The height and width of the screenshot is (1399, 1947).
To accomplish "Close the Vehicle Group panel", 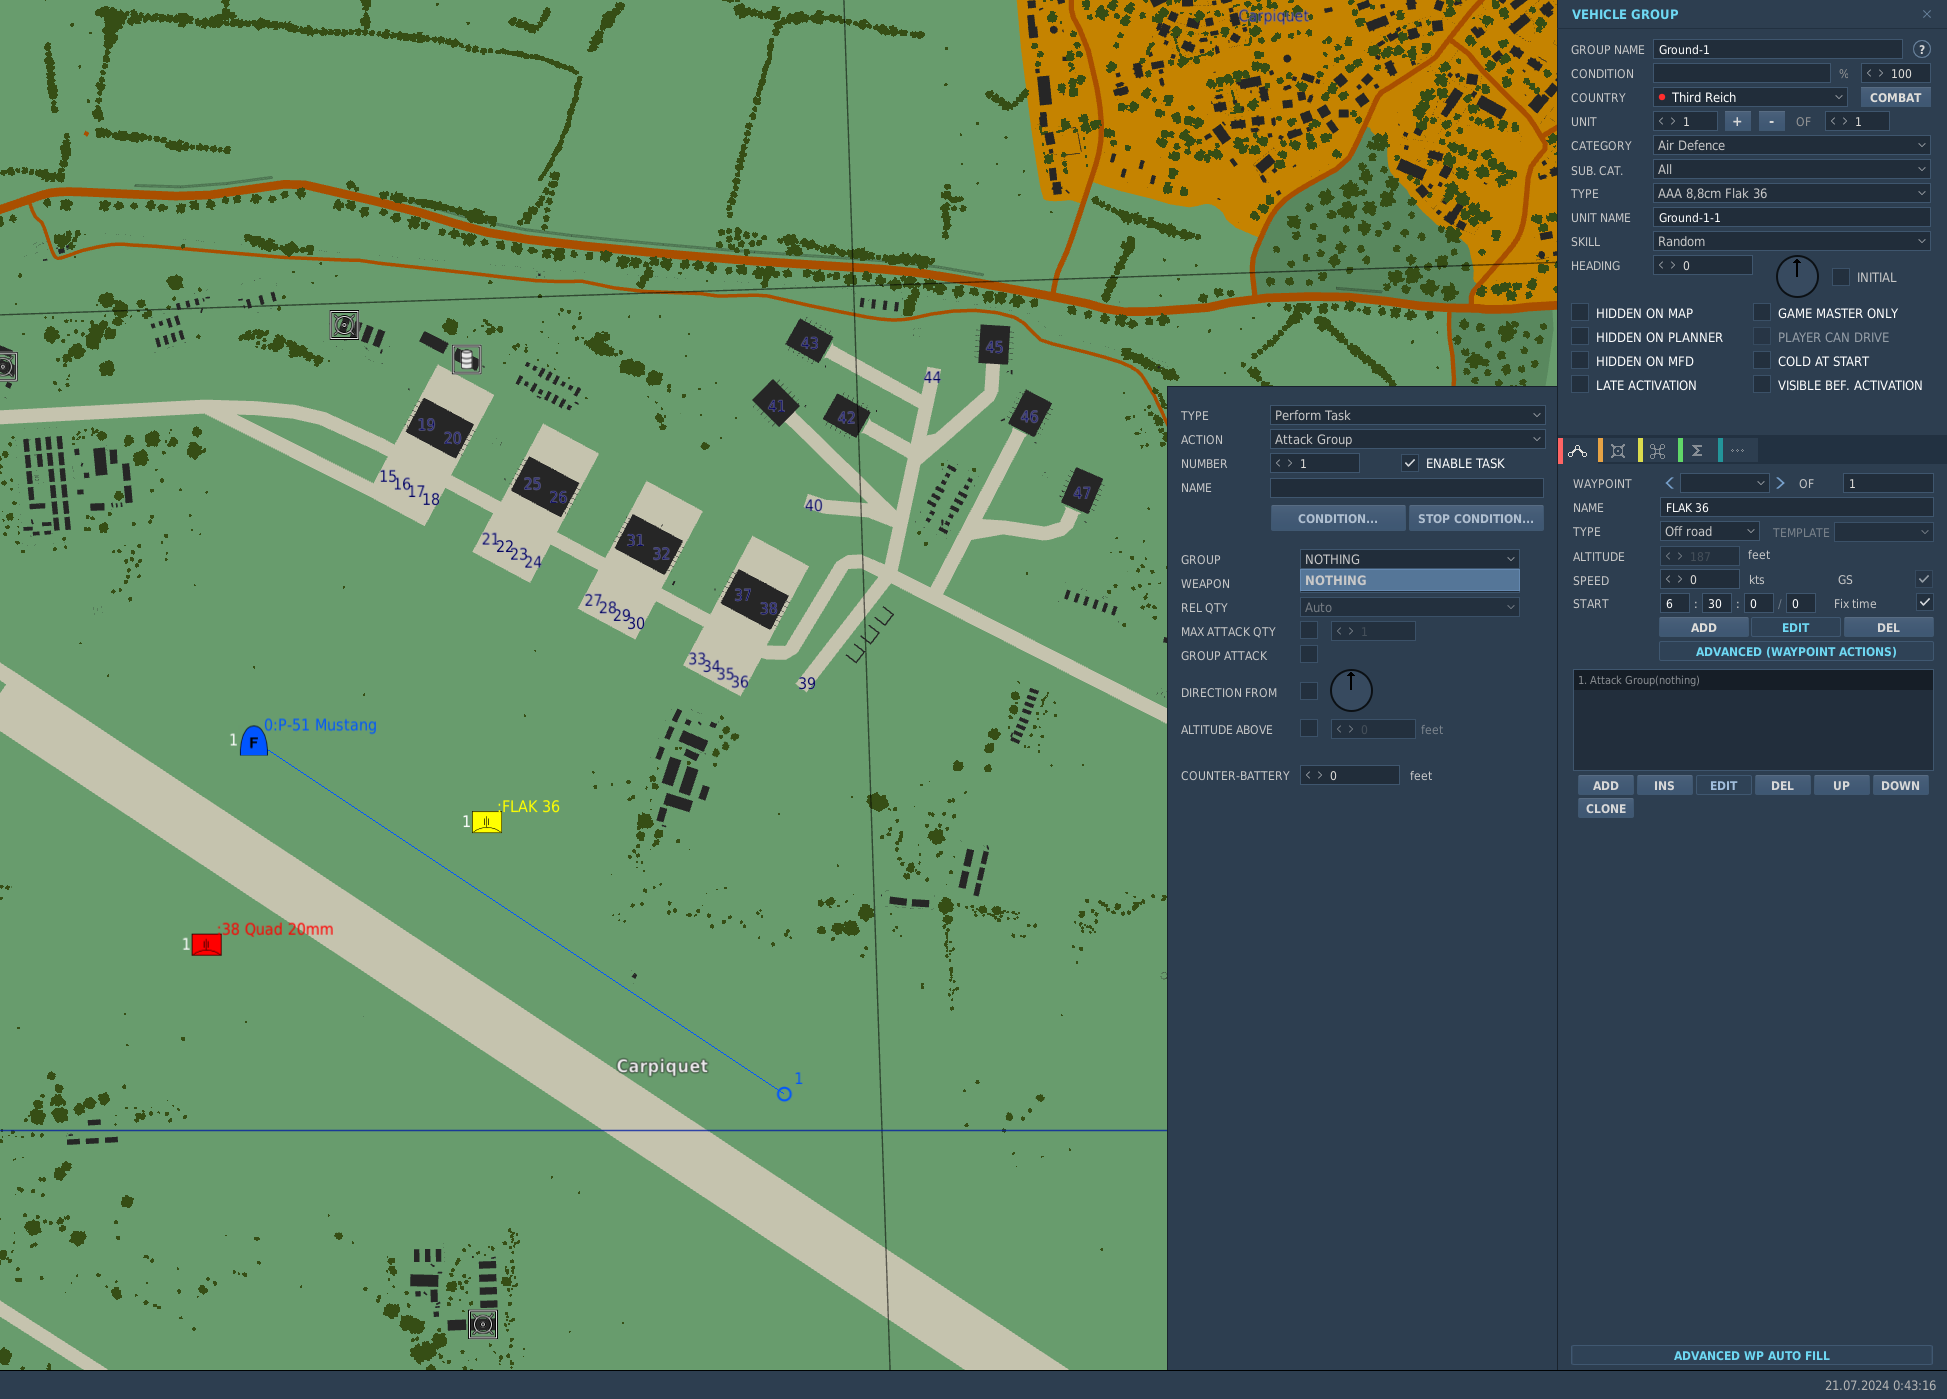I will point(1927,14).
